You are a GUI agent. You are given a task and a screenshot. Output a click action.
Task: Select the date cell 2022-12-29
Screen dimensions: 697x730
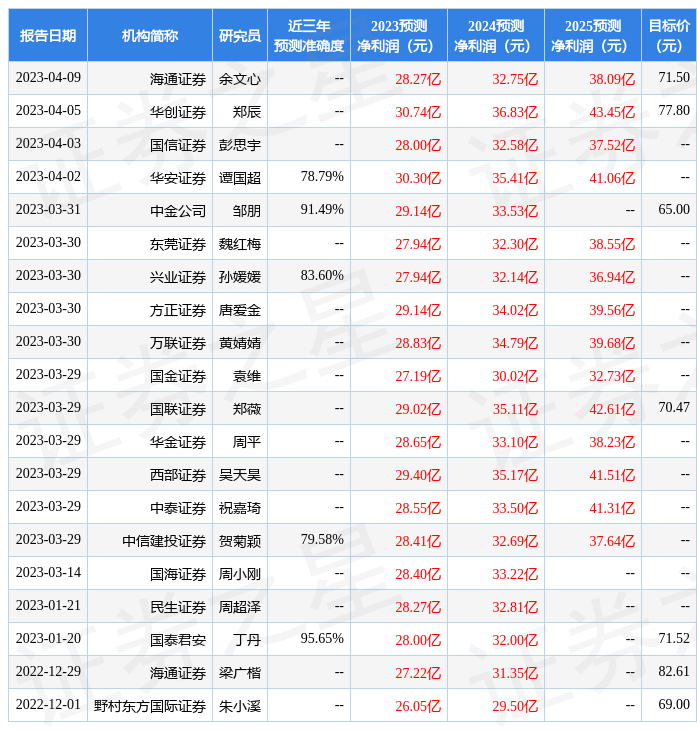point(48,672)
